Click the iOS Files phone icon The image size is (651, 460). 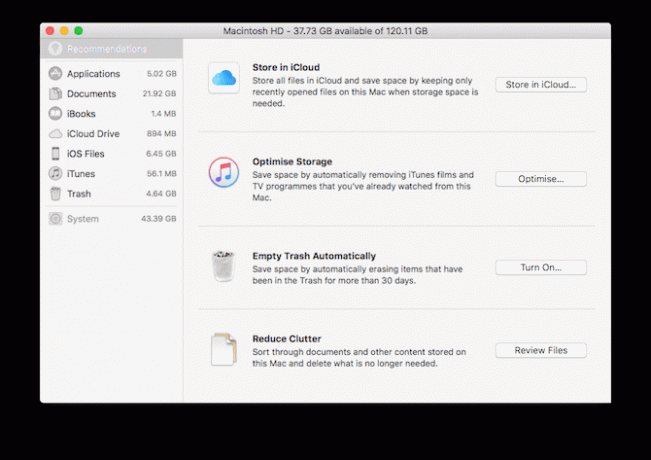pos(55,154)
